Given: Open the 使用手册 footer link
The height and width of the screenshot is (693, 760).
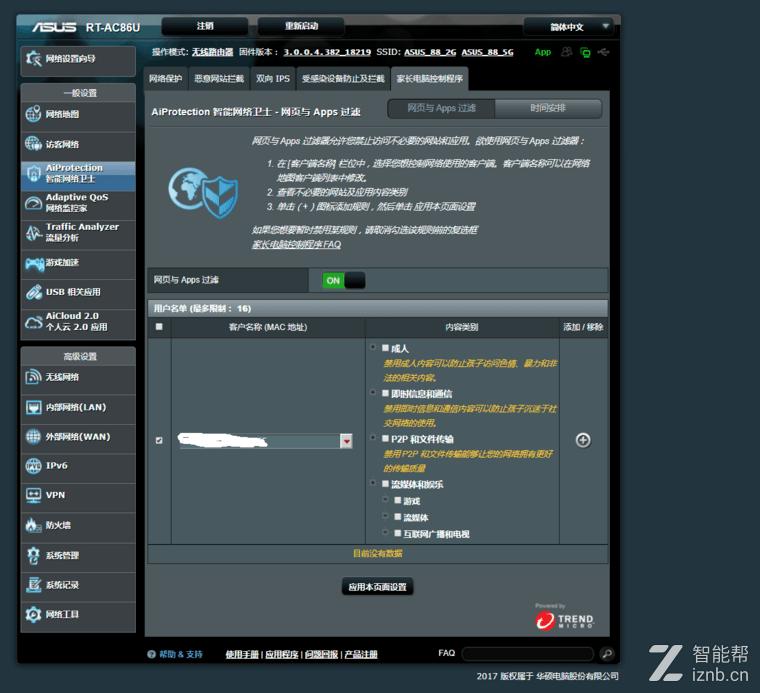Looking at the screenshot, I should pyautogui.click(x=242, y=655).
